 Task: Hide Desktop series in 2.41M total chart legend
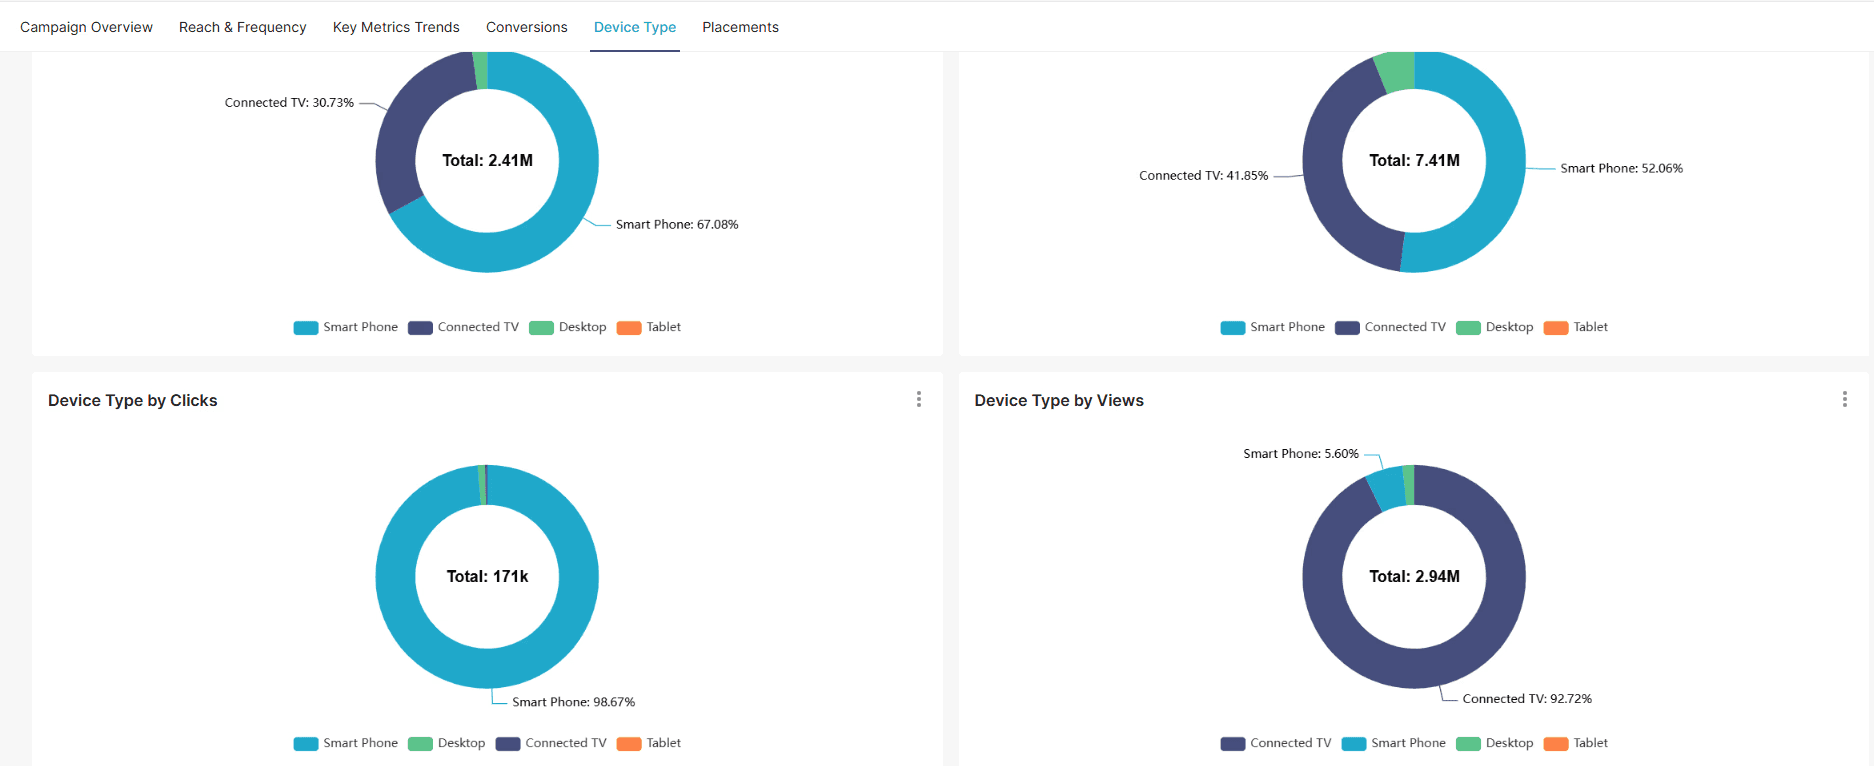[568, 327]
